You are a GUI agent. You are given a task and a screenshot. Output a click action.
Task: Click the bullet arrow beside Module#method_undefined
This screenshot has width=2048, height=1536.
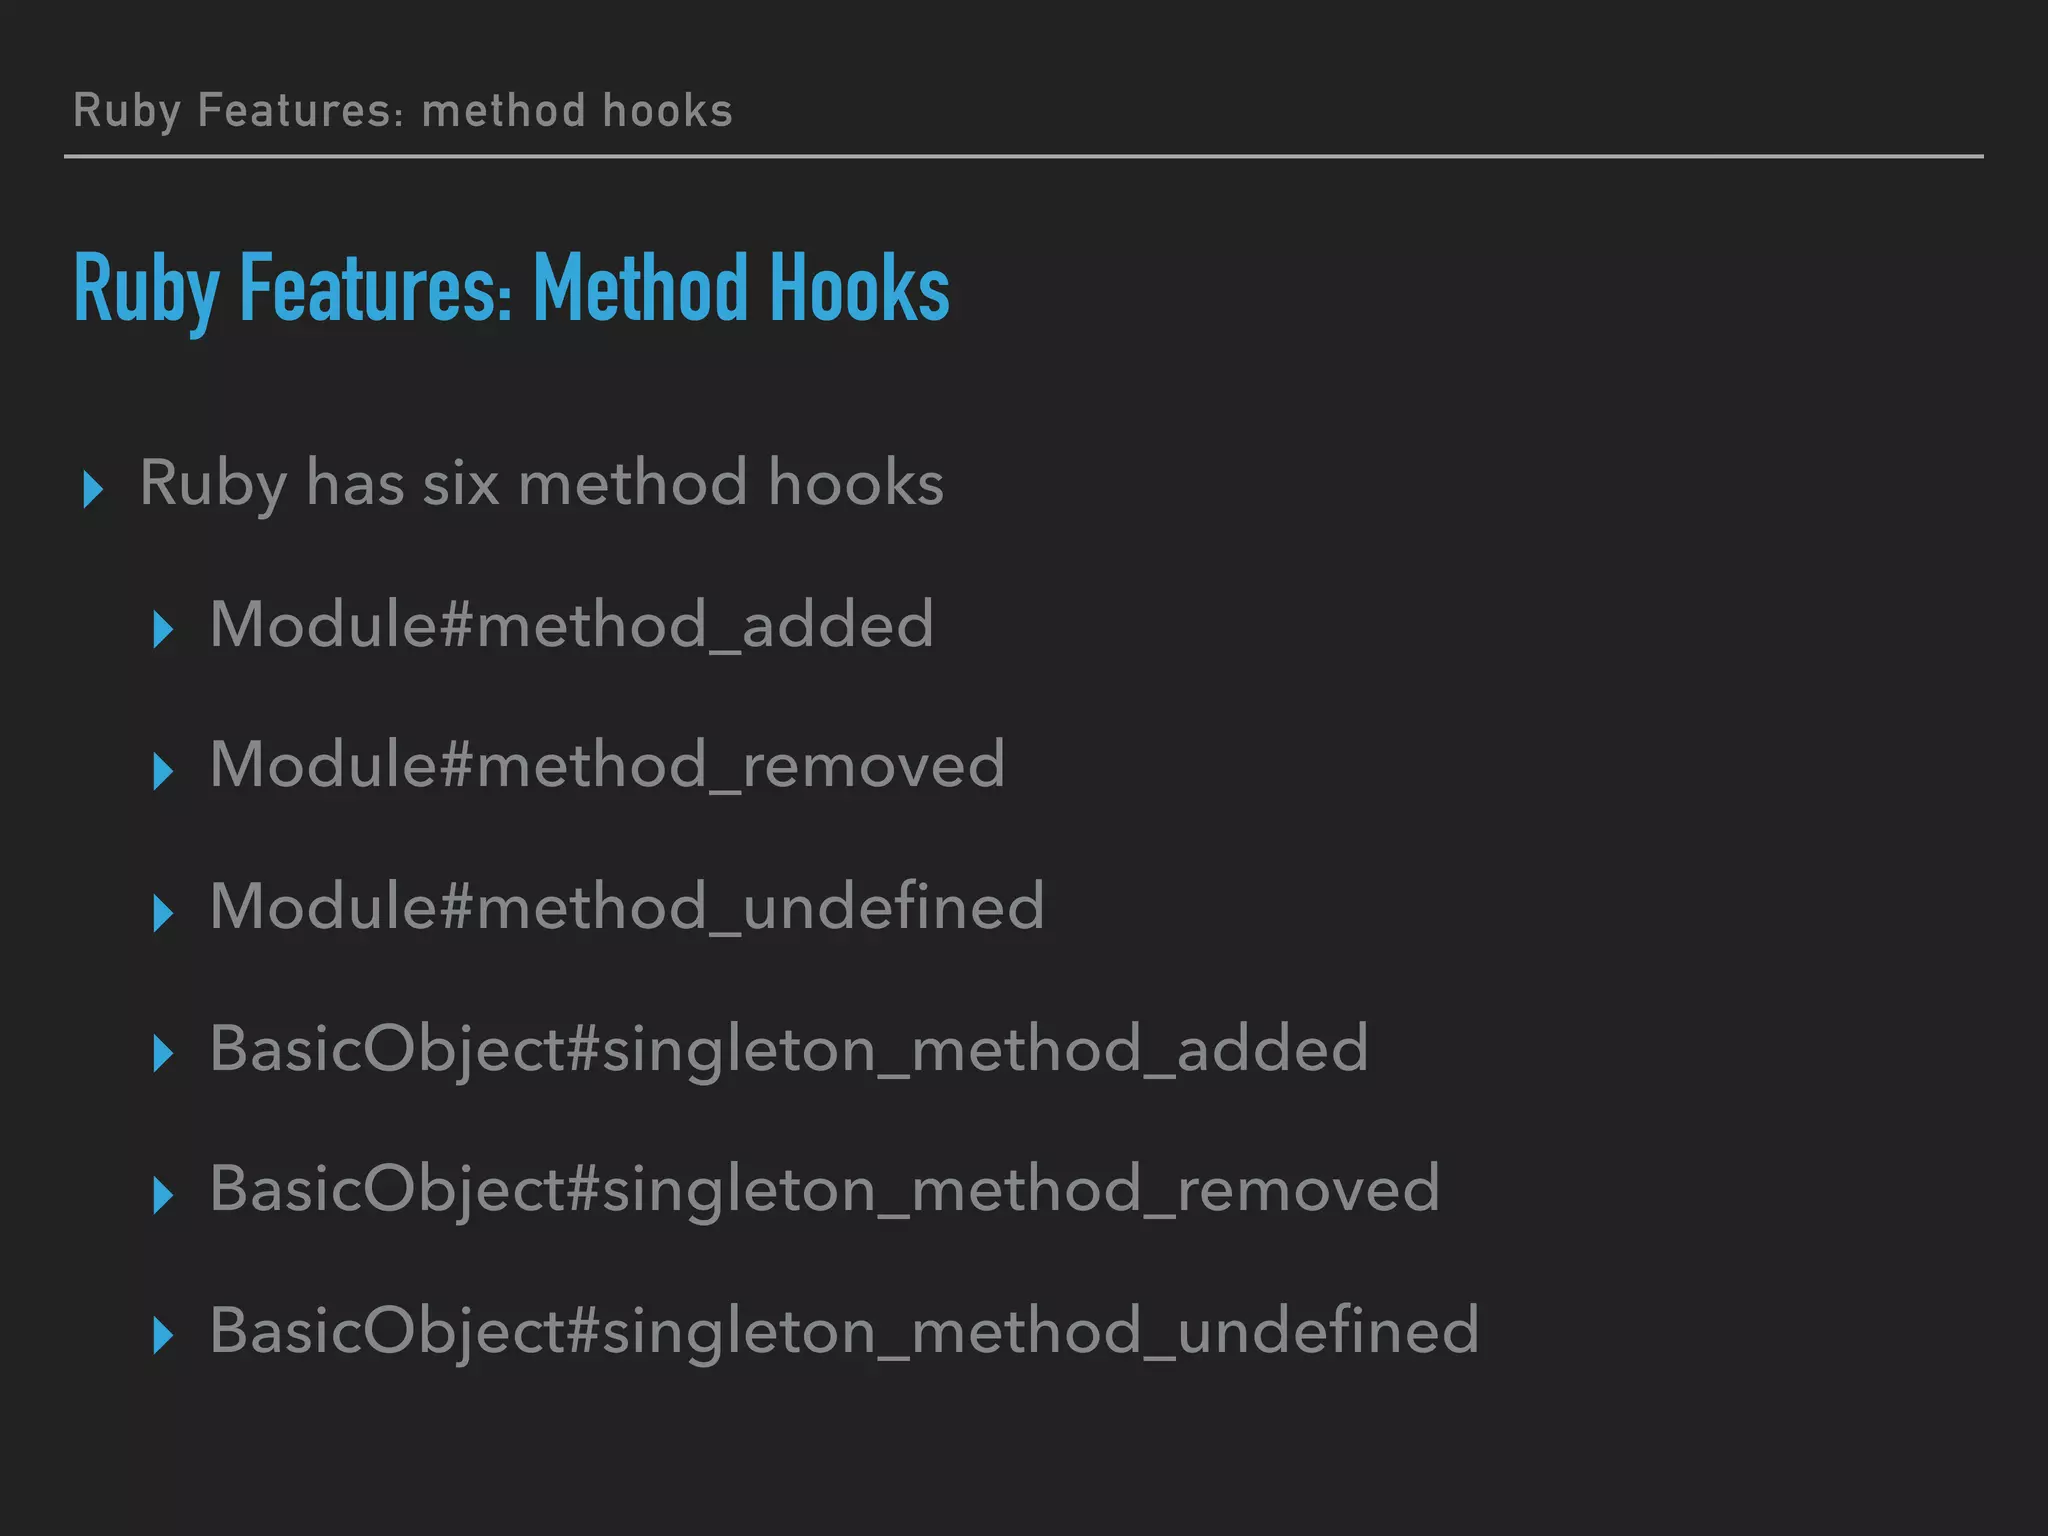pyautogui.click(x=163, y=913)
